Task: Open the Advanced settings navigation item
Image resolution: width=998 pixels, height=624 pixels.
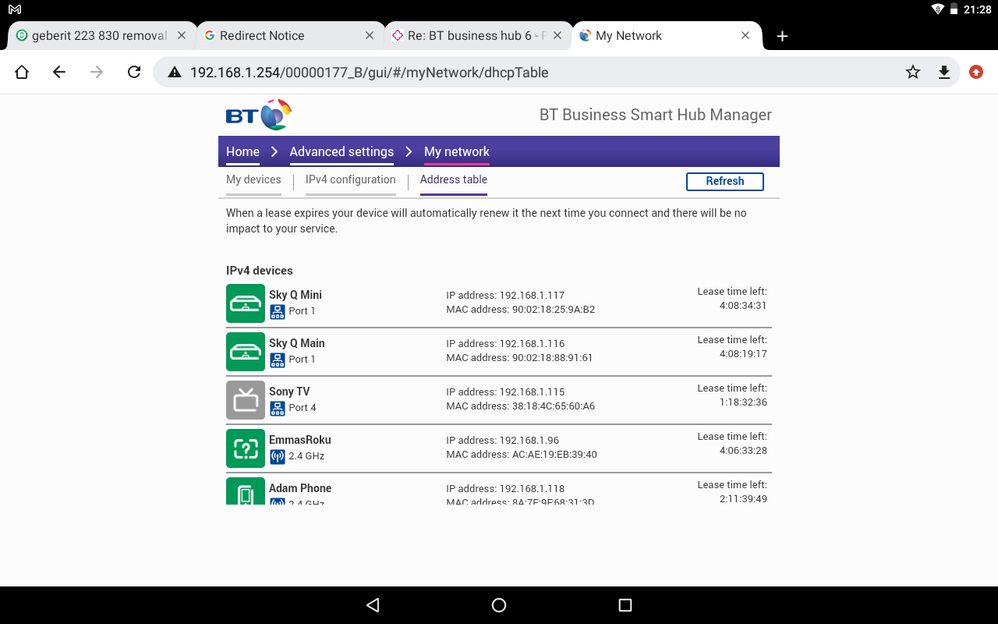Action: point(341,151)
